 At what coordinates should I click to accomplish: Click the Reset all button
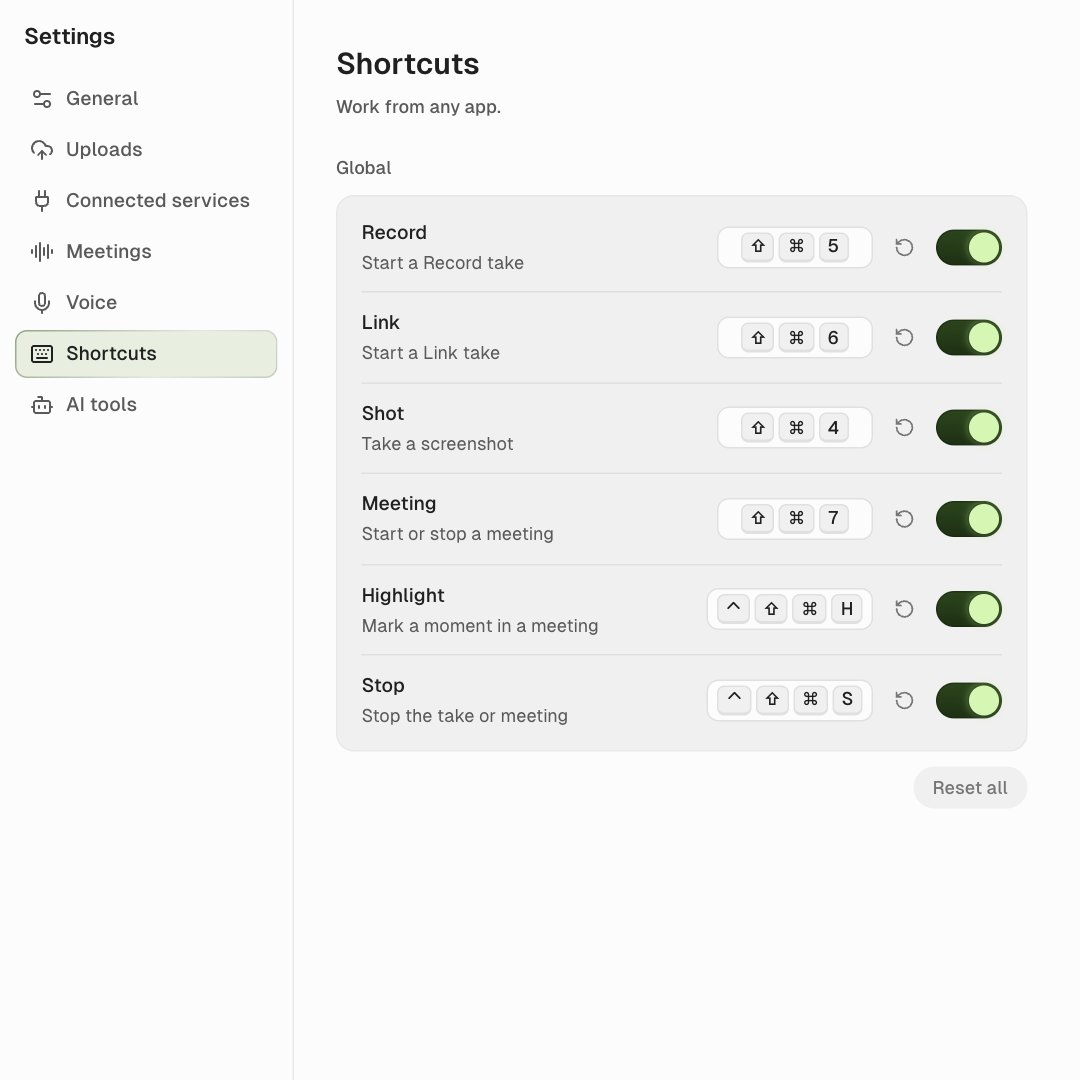click(x=970, y=787)
